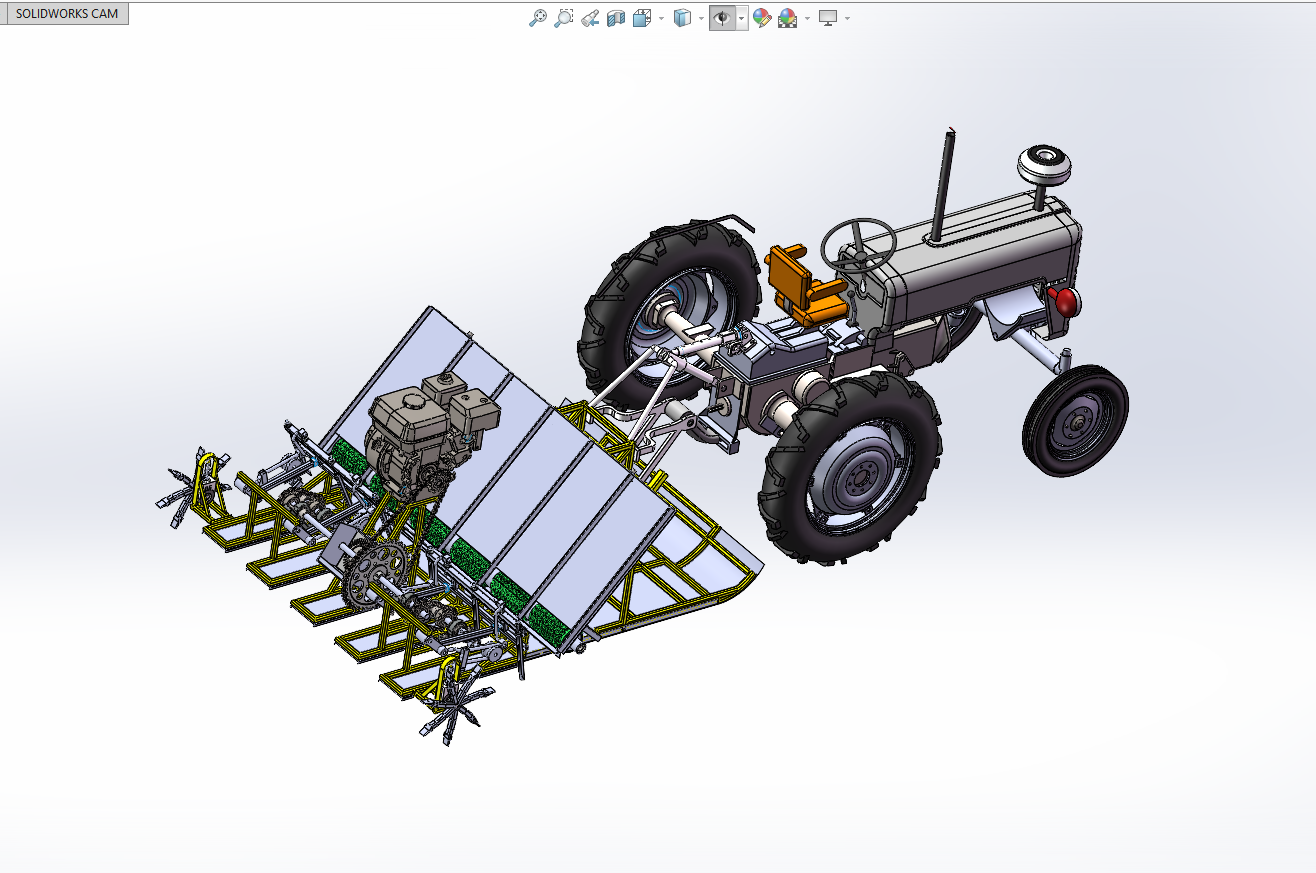Activate the Section View tool

coord(616,18)
